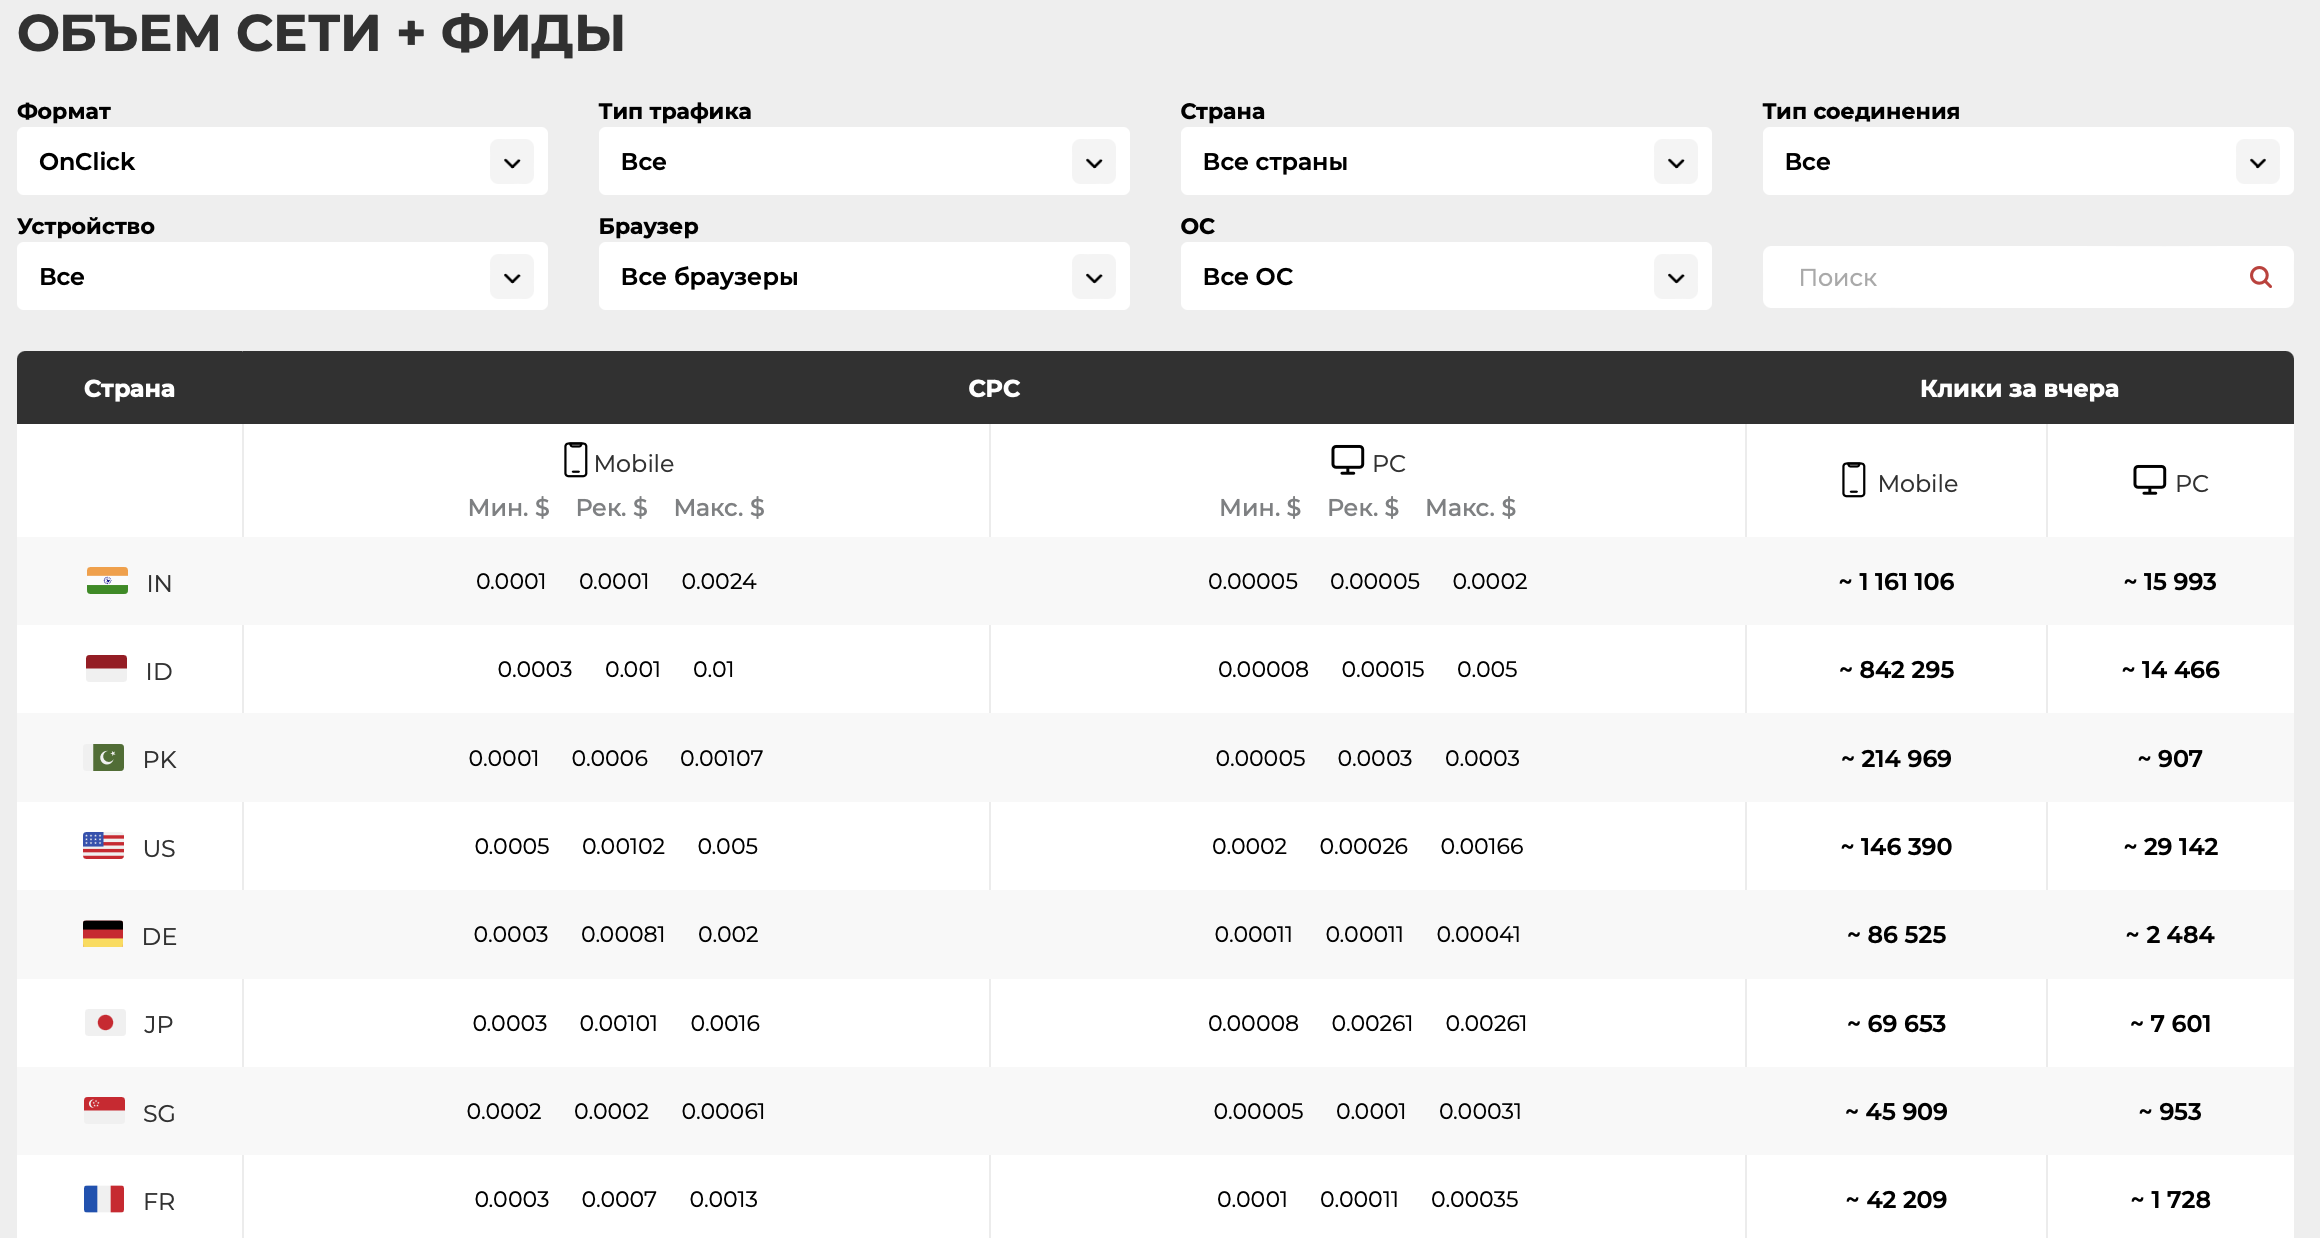Click the PC Макс. $ subheader
Screen dimensions: 2320x1238
(x=1471, y=507)
